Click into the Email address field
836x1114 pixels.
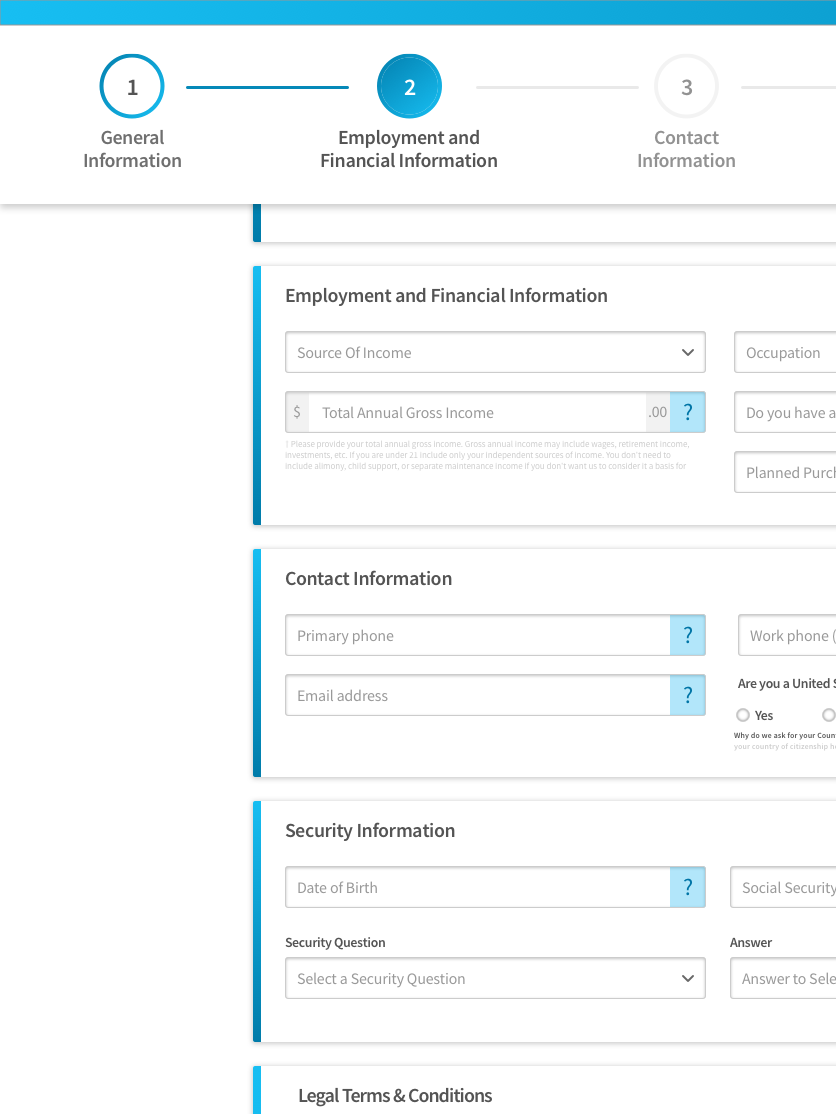478,695
